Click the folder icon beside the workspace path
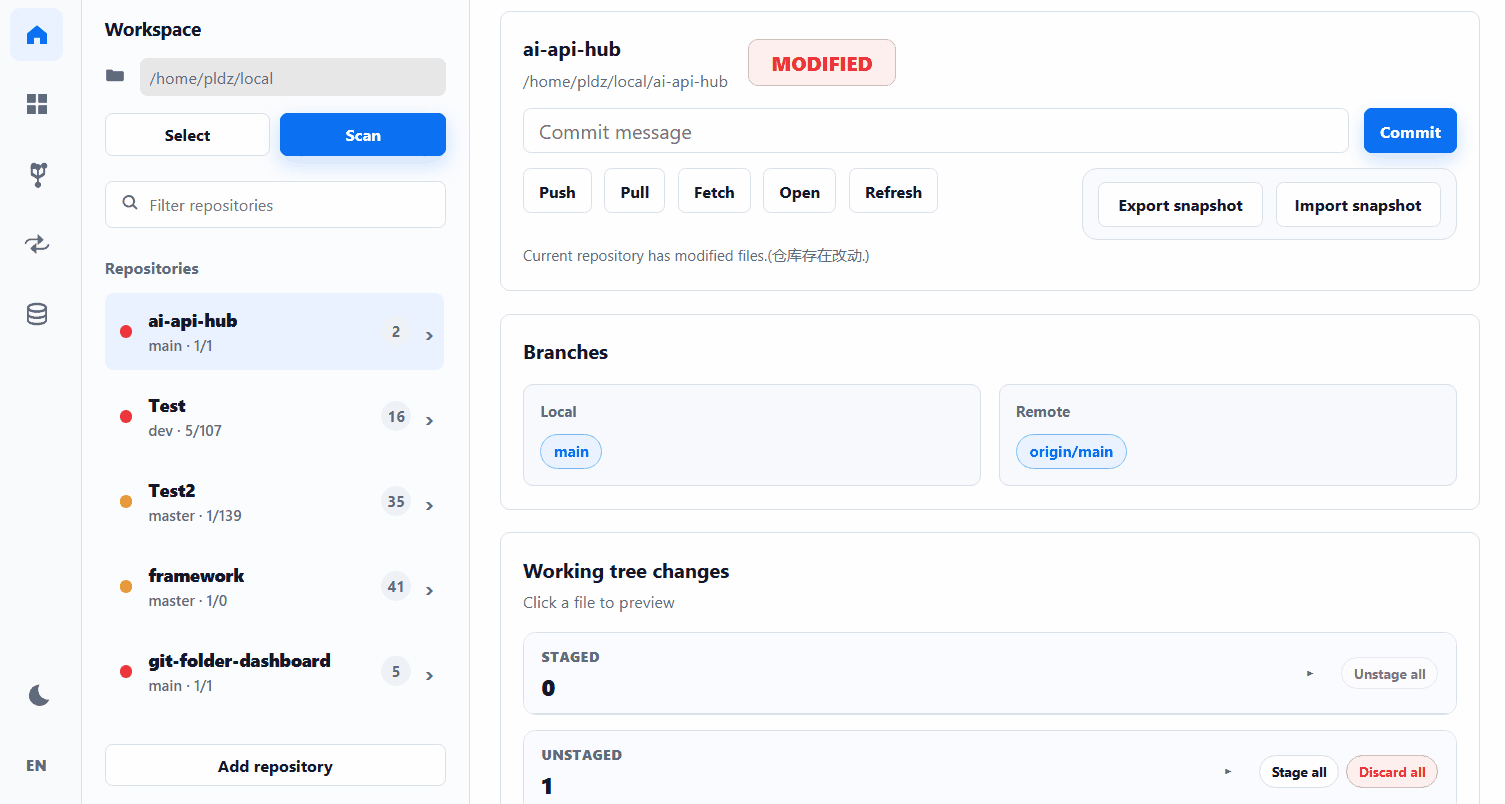1505x804 pixels. (114, 75)
